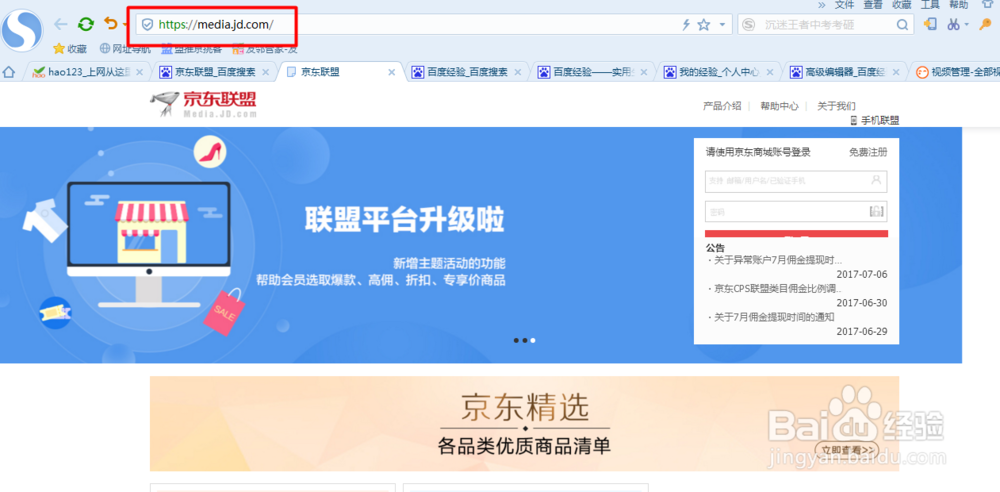The height and width of the screenshot is (492, 1000).
Task: Open 帮助中心 link
Action: tap(779, 106)
